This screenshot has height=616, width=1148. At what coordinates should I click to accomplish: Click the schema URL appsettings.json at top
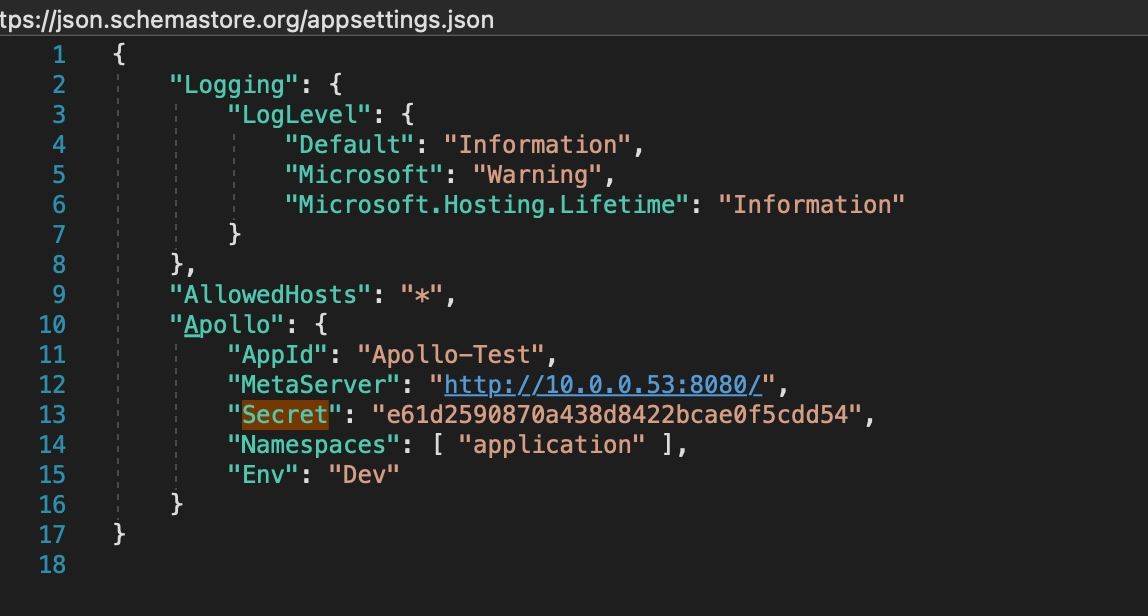(x=246, y=19)
